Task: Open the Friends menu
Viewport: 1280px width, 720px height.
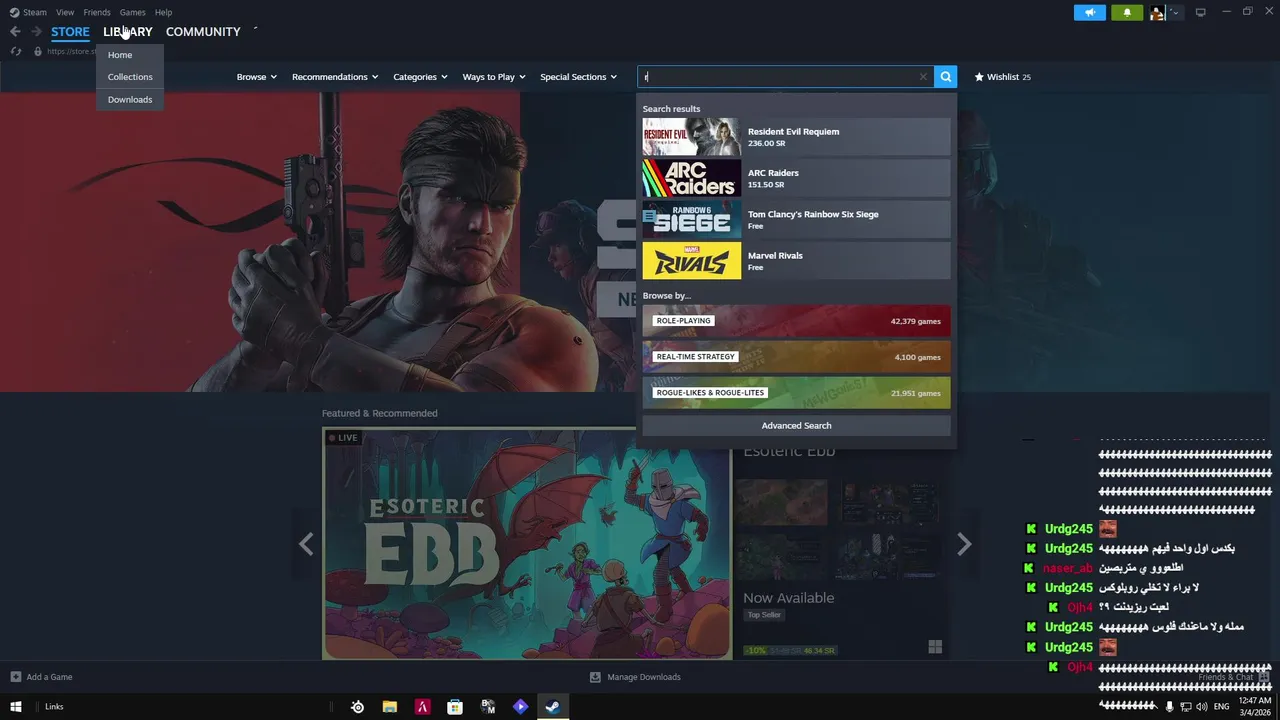Action: (x=97, y=12)
